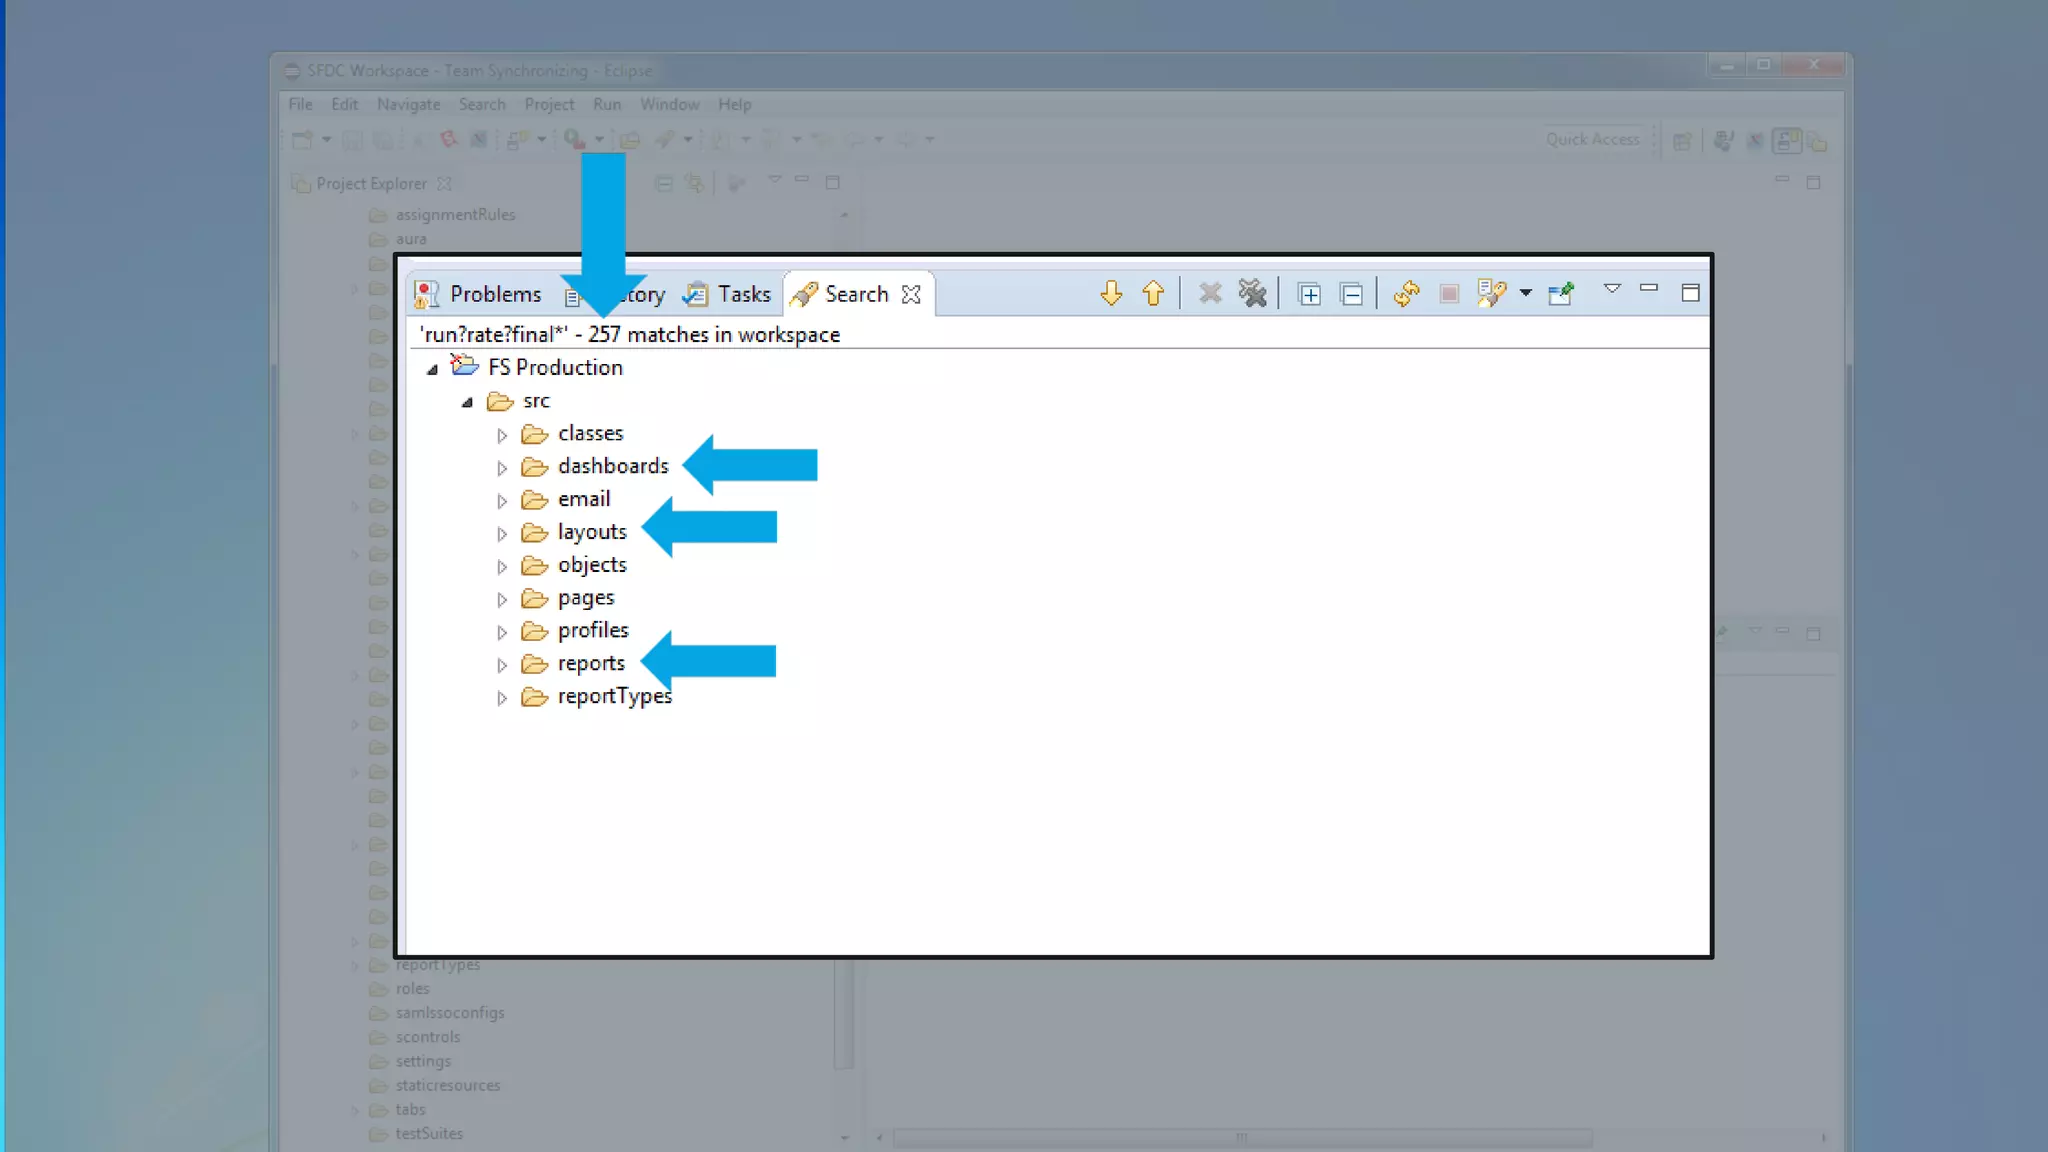Open Search view menu triangle
The height and width of the screenshot is (1152, 2048).
[1612, 289]
